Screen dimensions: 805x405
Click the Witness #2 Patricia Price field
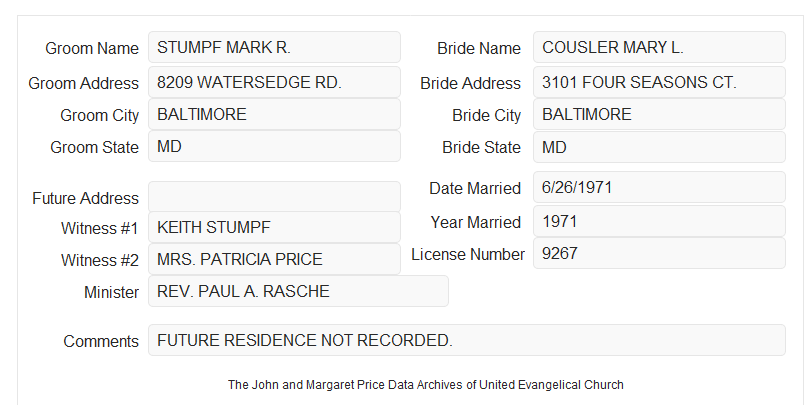click(274, 259)
